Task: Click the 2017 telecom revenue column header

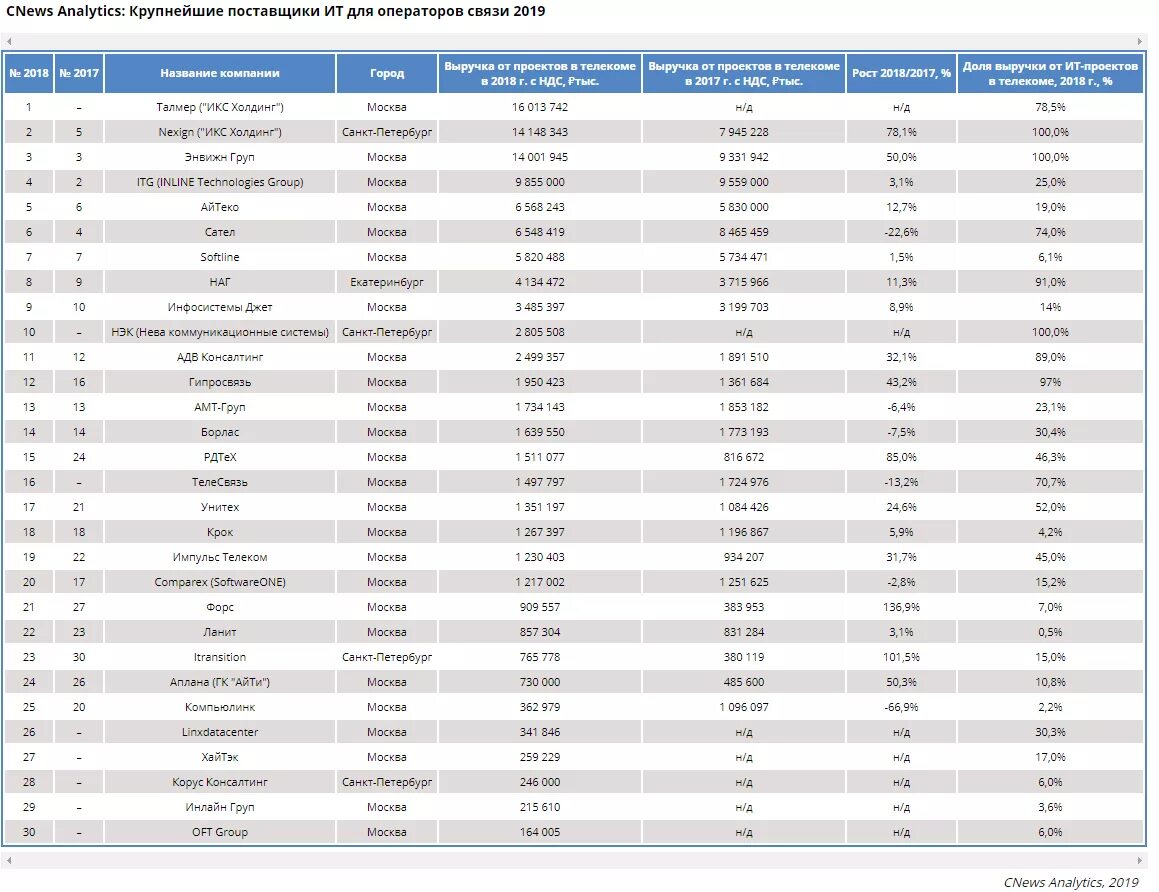Action: (x=744, y=73)
